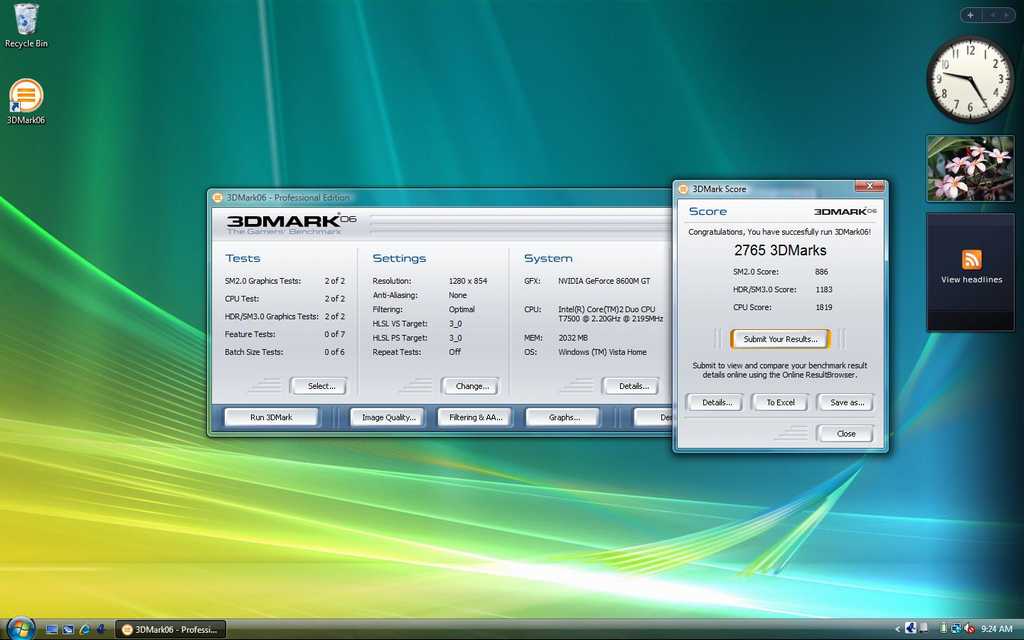Click Select... under Tests
1024x640 pixels.
[321, 386]
